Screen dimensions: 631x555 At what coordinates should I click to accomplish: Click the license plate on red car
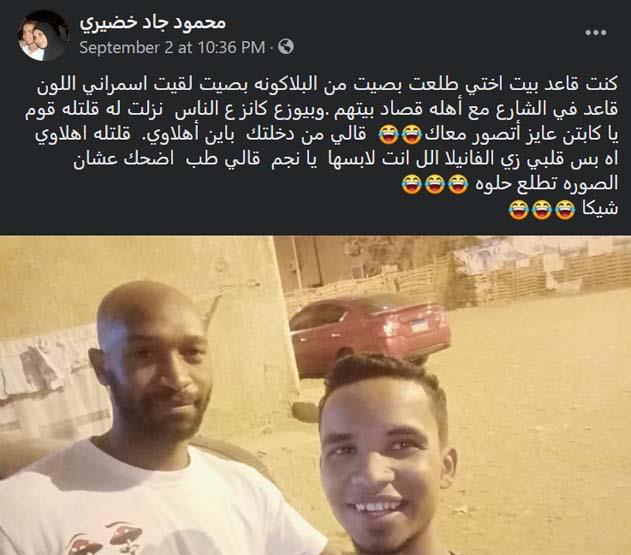420,327
